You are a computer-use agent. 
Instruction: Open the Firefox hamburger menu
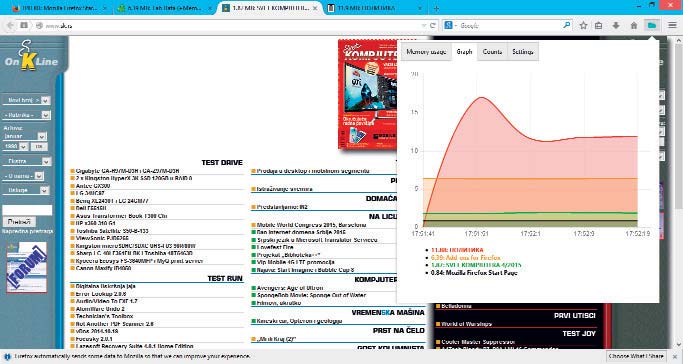(x=673, y=26)
